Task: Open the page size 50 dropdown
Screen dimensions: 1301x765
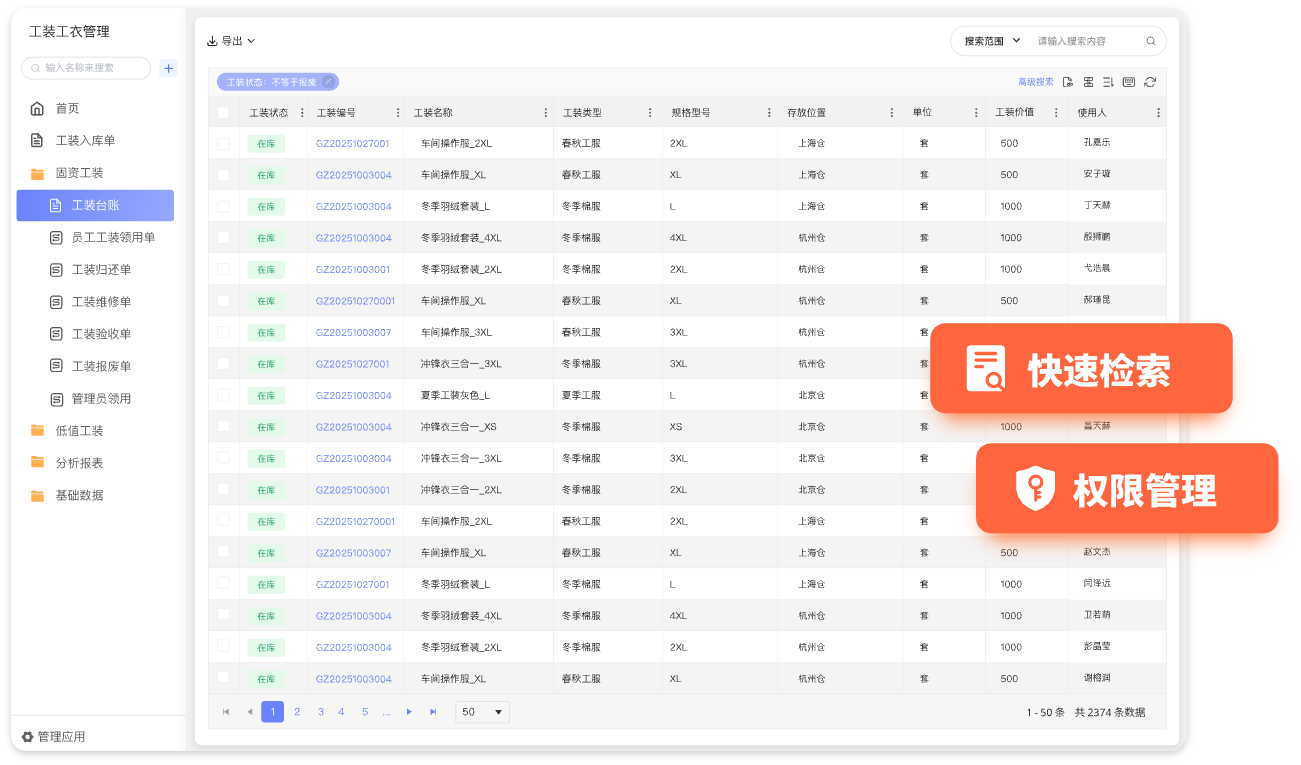Action: 482,712
